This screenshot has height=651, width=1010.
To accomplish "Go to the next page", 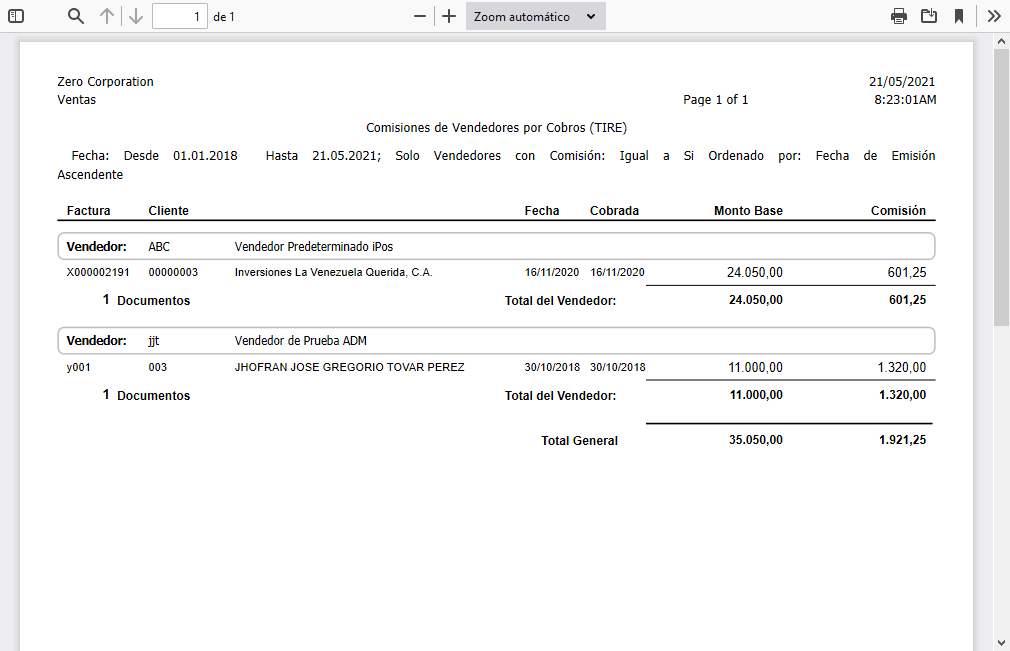I will (x=135, y=16).
